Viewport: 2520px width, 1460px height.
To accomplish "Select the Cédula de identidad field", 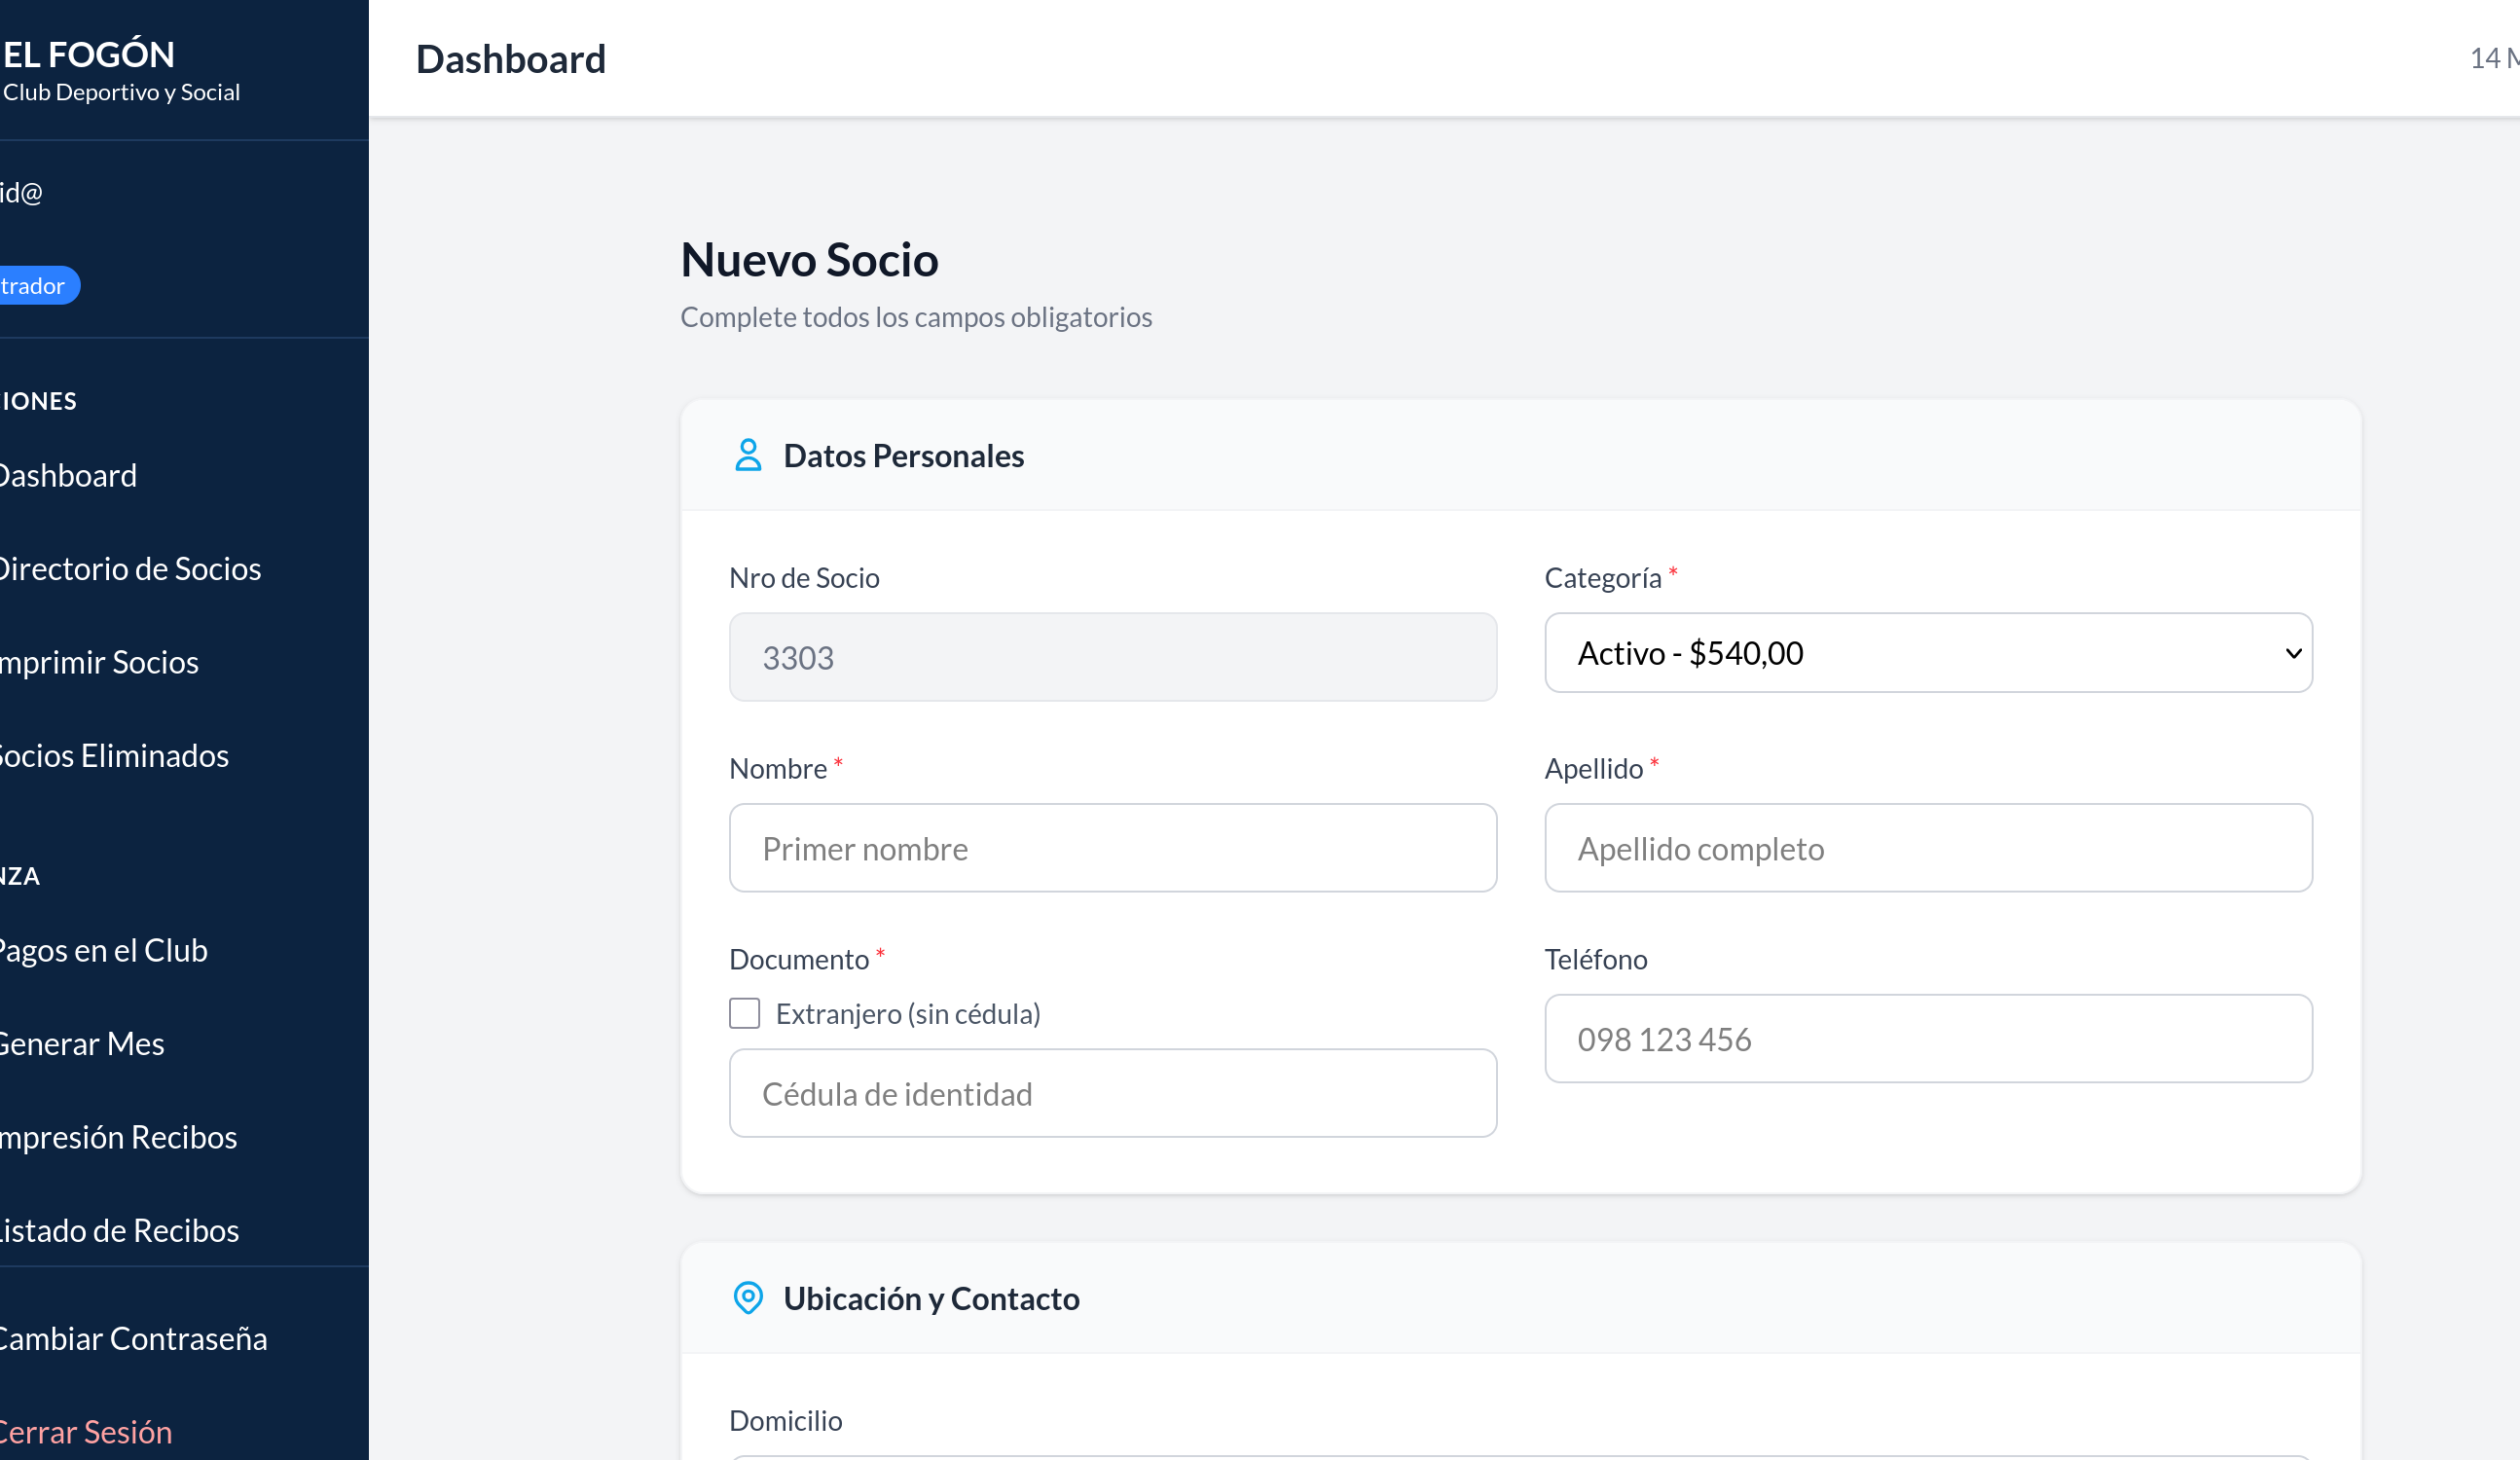I will point(1112,1093).
